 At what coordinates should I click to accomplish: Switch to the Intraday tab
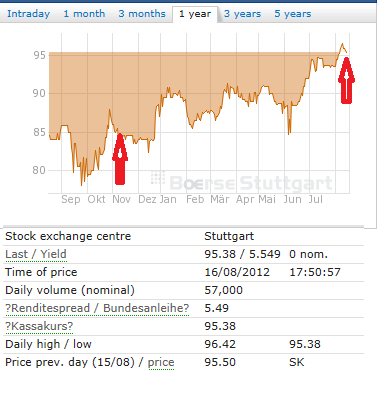click(x=28, y=14)
